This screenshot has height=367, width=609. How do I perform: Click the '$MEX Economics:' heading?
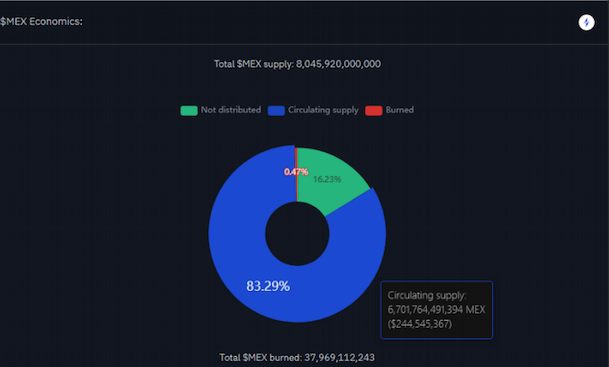click(x=41, y=21)
